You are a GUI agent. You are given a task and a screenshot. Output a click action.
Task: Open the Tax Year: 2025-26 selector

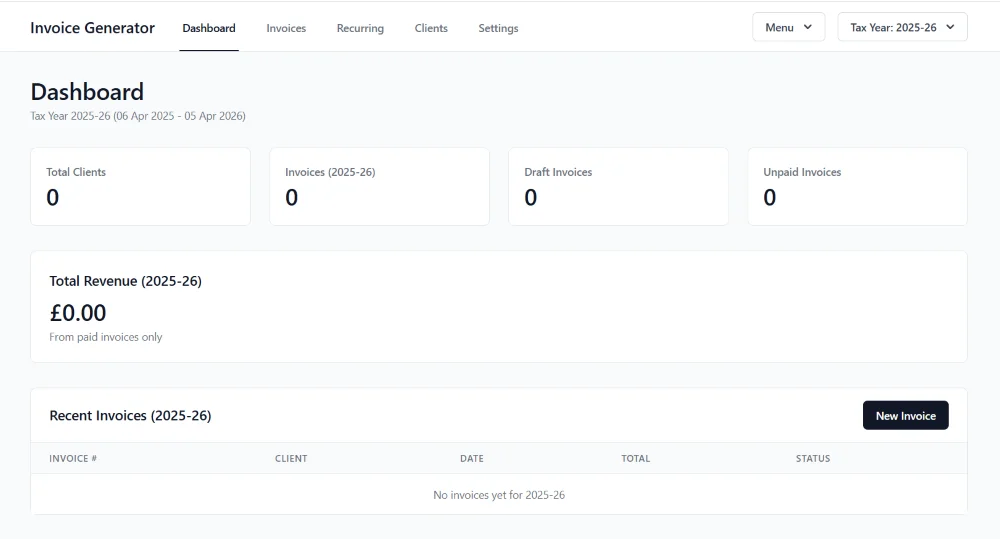902,27
